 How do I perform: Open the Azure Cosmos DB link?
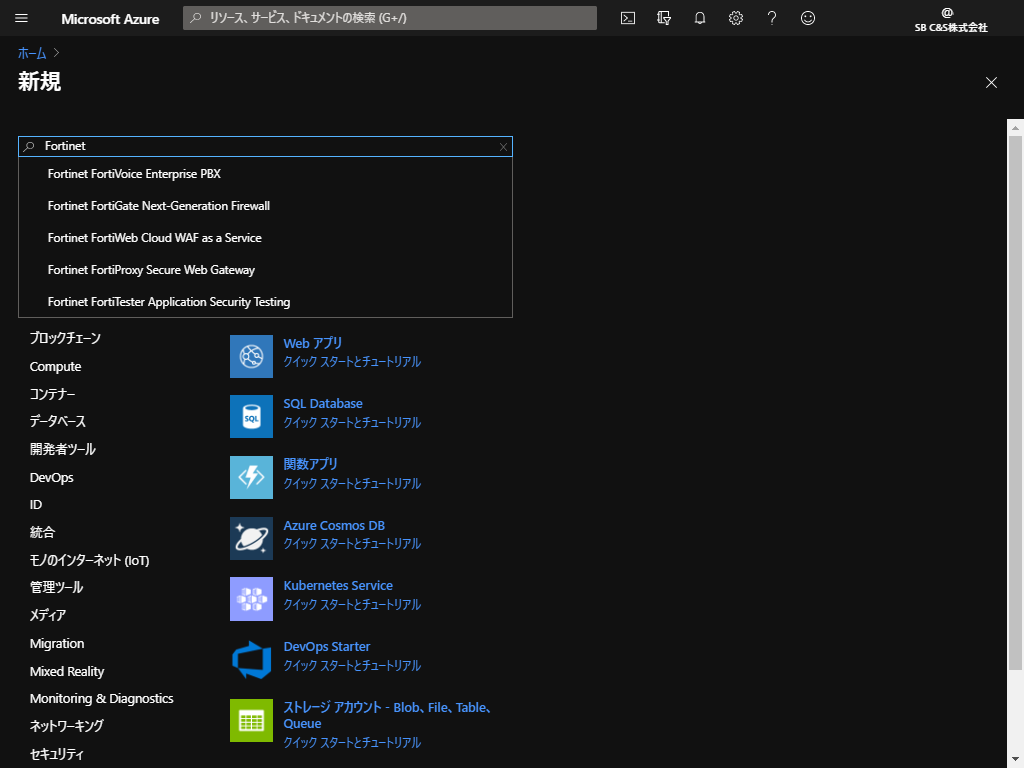pyautogui.click(x=334, y=526)
